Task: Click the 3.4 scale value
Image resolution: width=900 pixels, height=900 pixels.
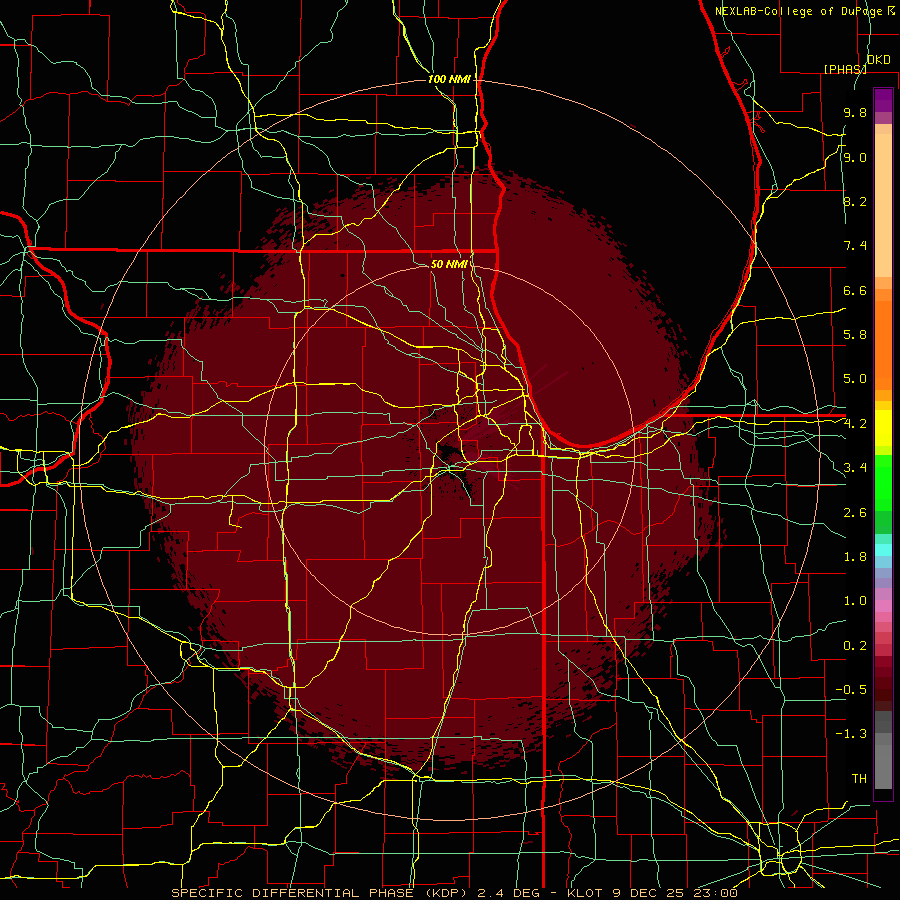Action: 855,468
